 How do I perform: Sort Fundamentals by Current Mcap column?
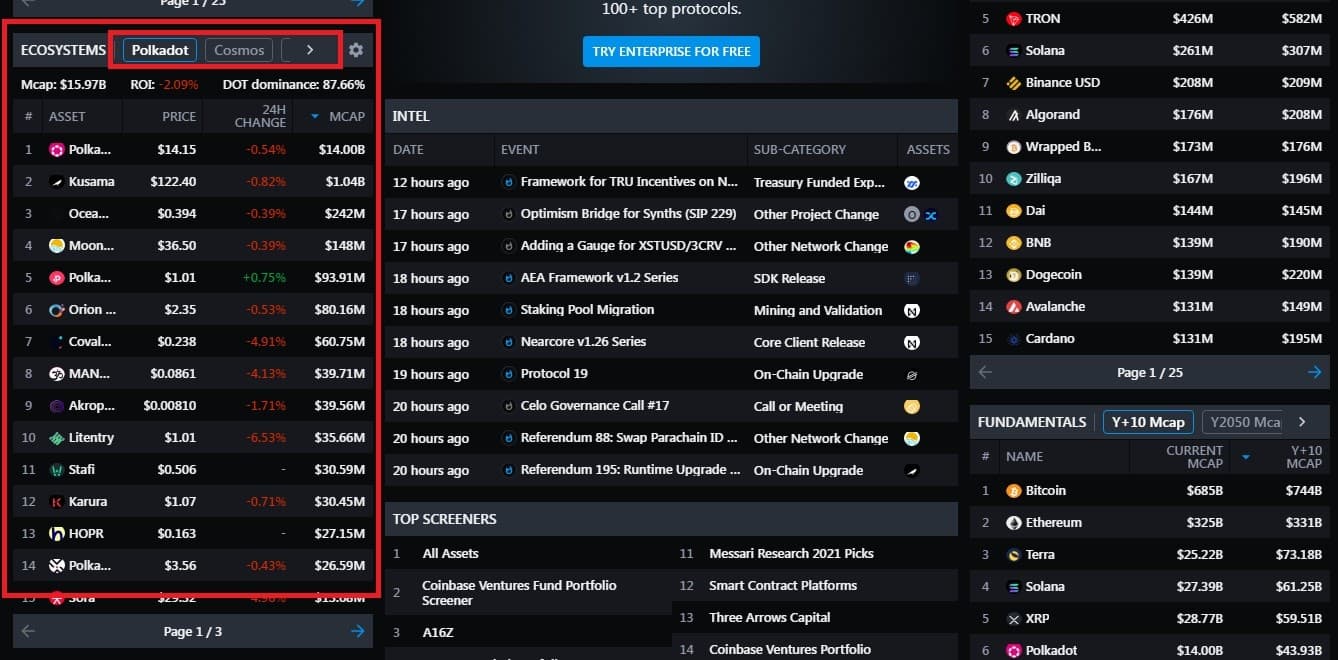point(1194,456)
